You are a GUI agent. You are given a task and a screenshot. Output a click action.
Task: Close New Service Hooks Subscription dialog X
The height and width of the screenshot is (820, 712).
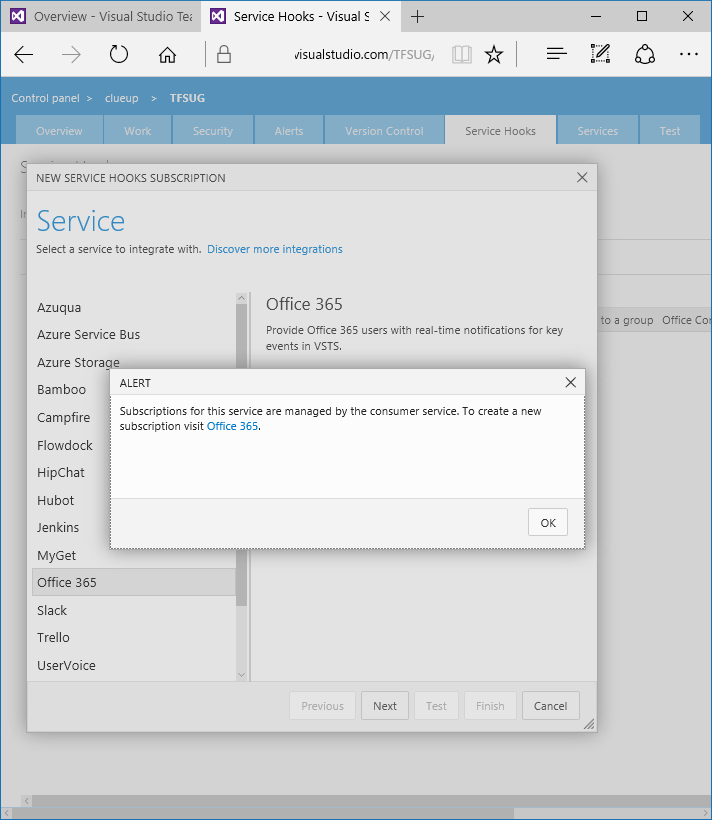pos(582,177)
